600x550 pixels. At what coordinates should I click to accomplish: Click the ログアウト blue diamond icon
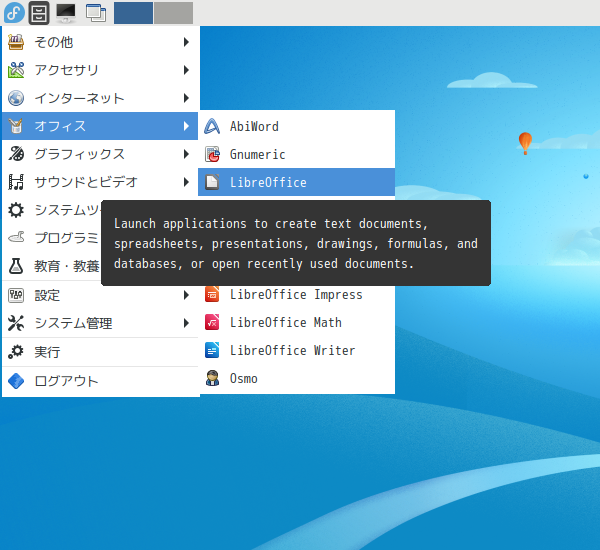coord(16,381)
